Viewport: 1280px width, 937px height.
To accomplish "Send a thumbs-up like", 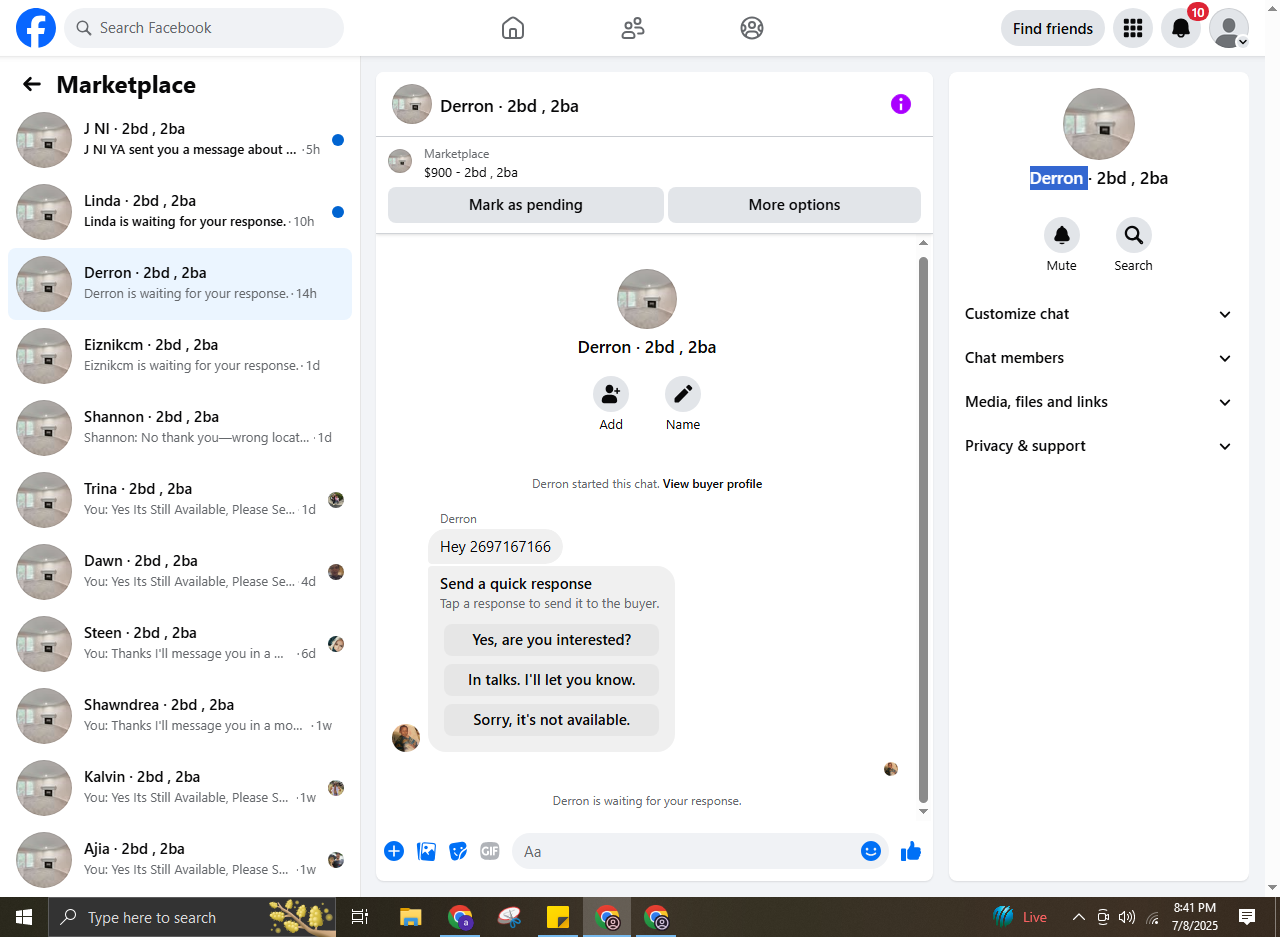I will (x=911, y=851).
